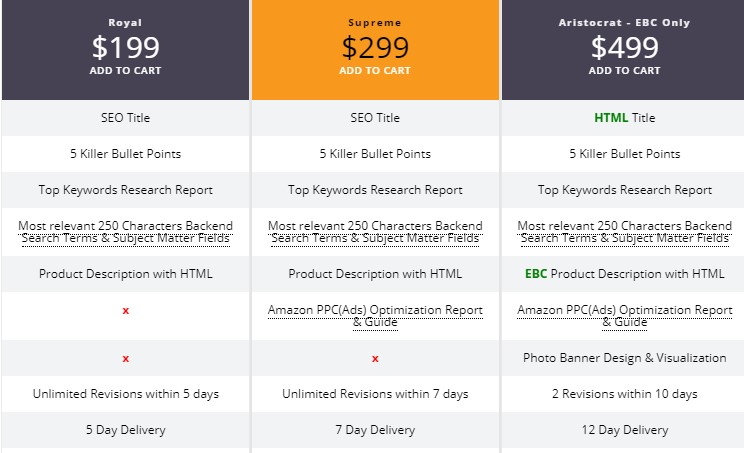The width and height of the screenshot is (744, 453).
Task: Select the Supreme plan heading
Action: pos(375,22)
